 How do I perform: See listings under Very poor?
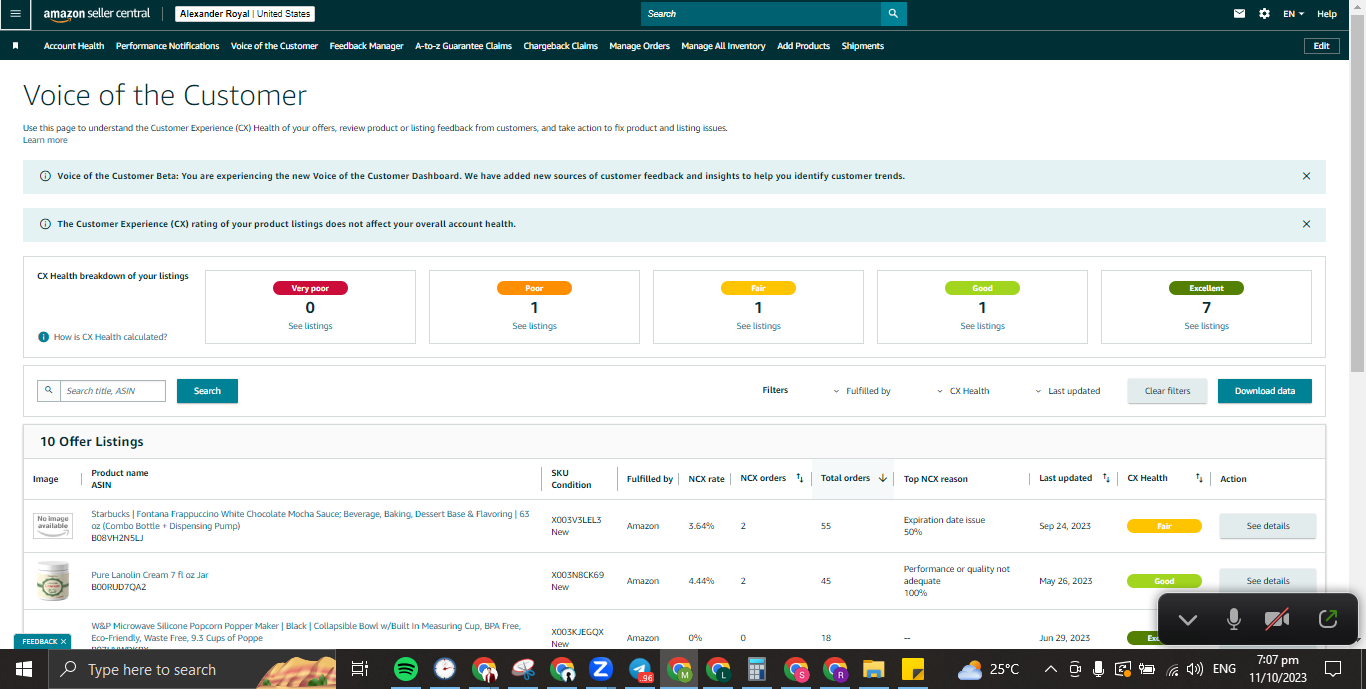click(310, 326)
